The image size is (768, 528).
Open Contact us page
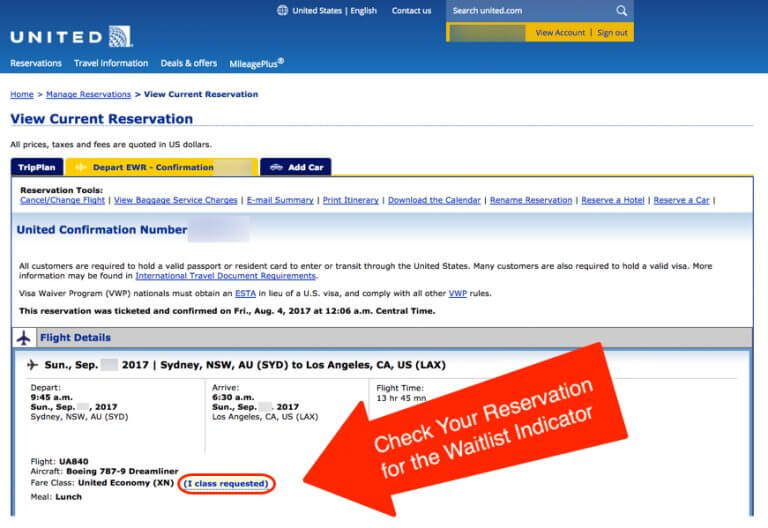point(411,11)
